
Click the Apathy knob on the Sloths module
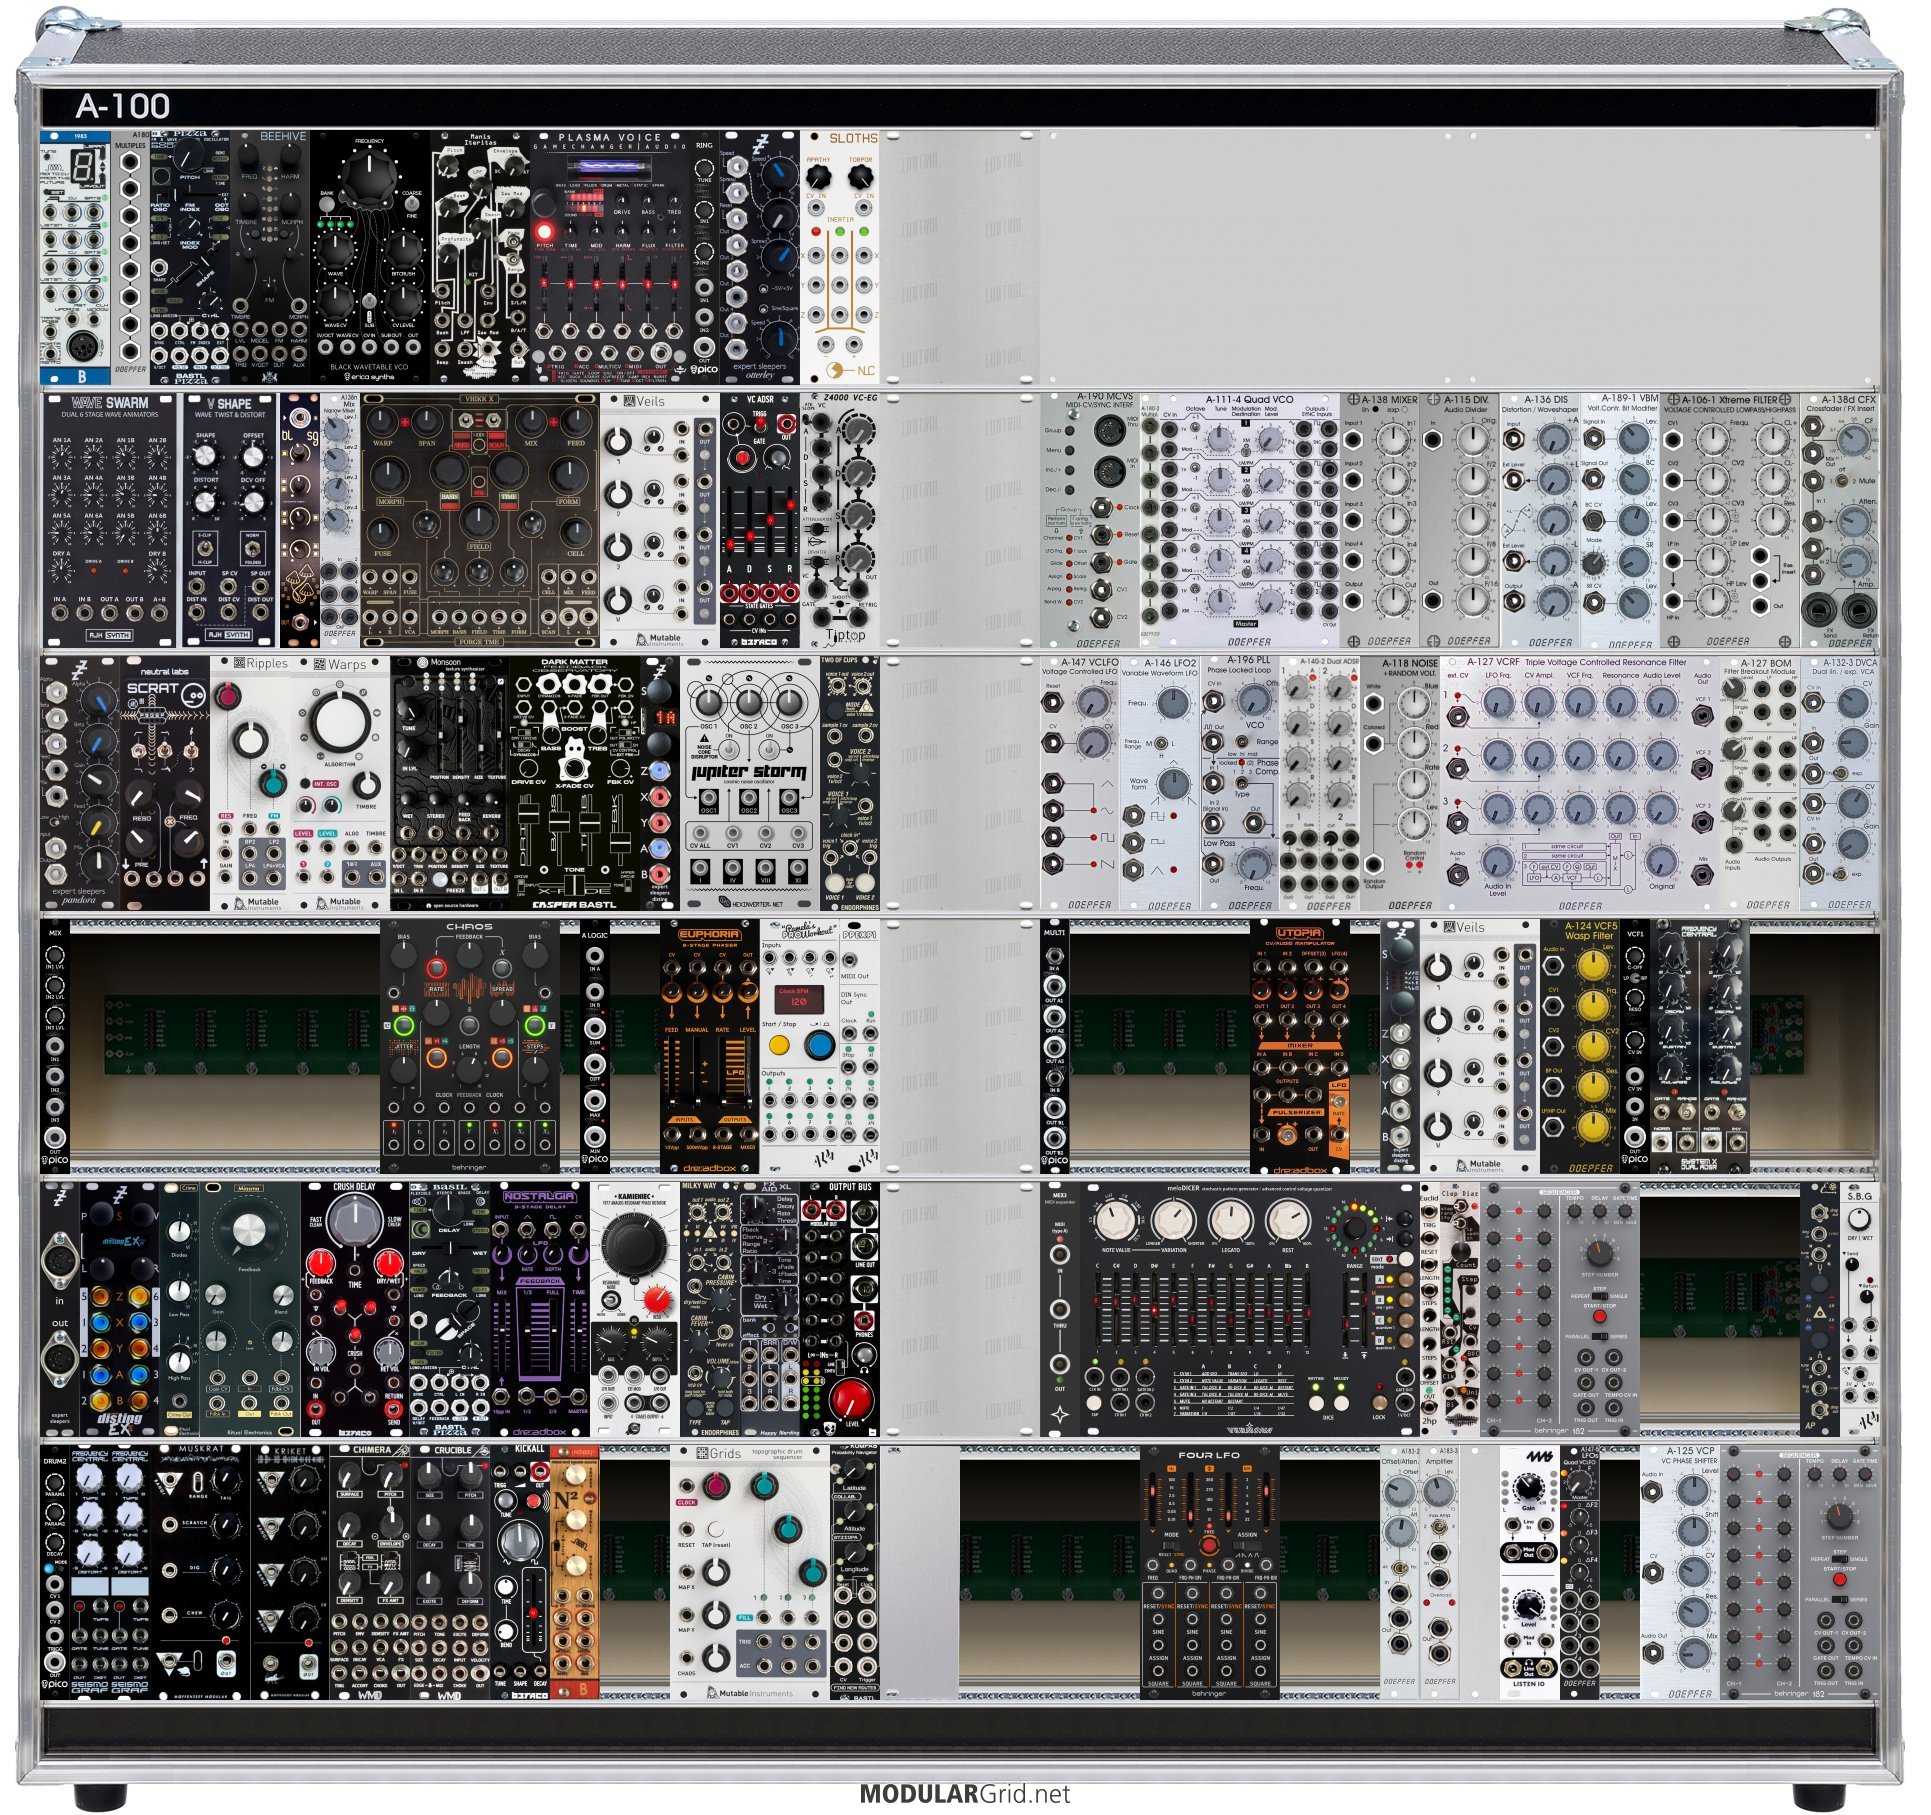[x=818, y=178]
